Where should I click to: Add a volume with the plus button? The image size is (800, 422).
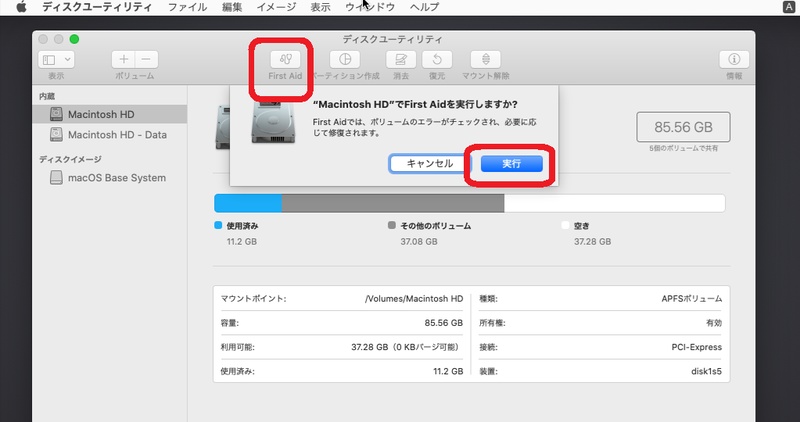click(123, 60)
